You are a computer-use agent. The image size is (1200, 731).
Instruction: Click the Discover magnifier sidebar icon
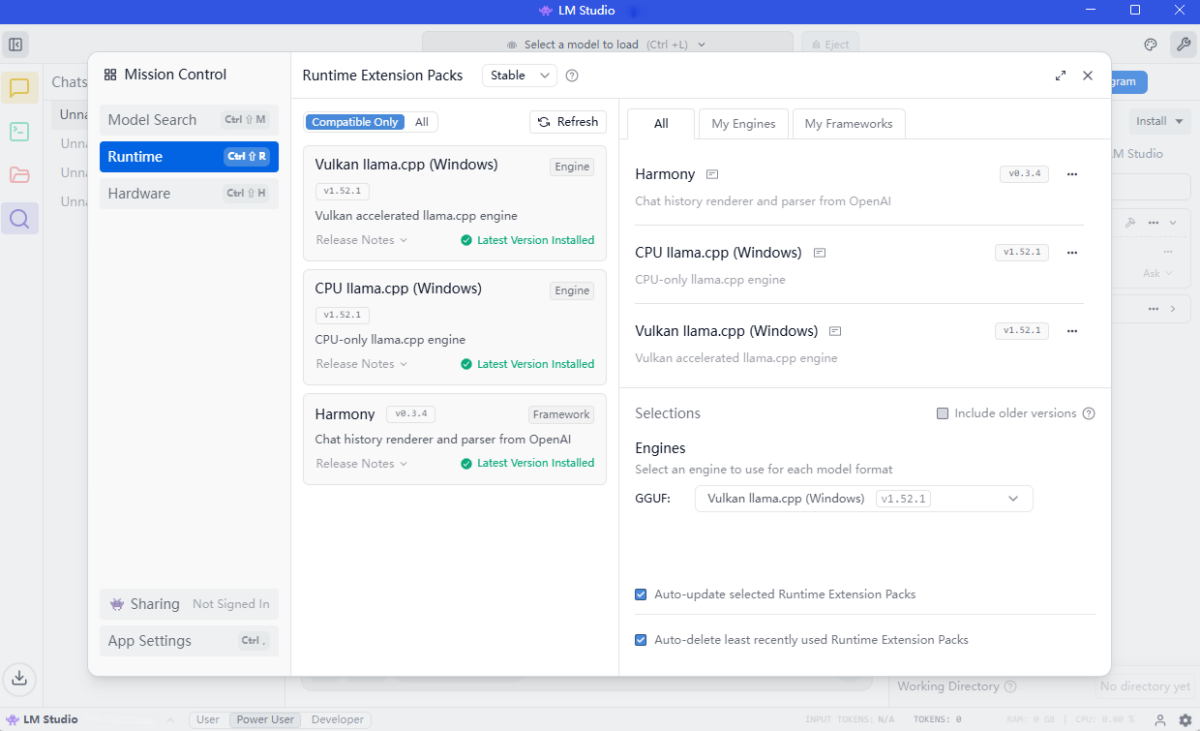pos(20,218)
